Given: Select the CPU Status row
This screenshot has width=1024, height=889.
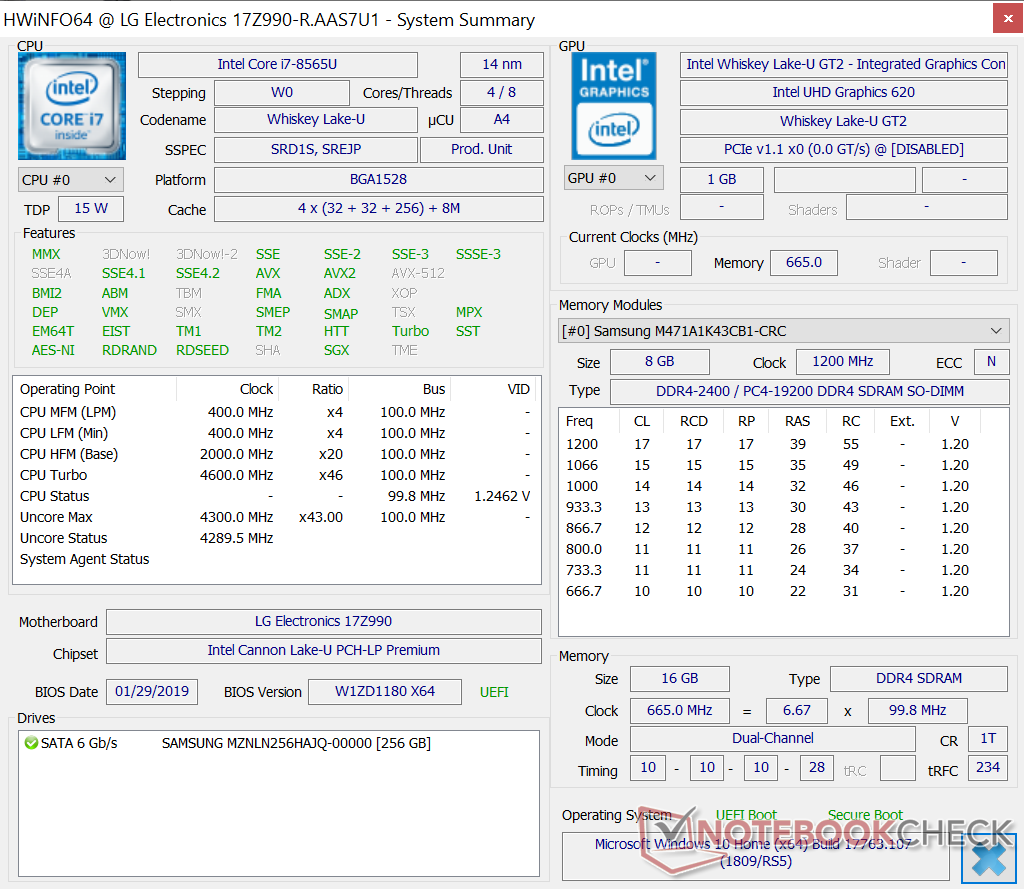Looking at the screenshot, I should (x=275, y=496).
